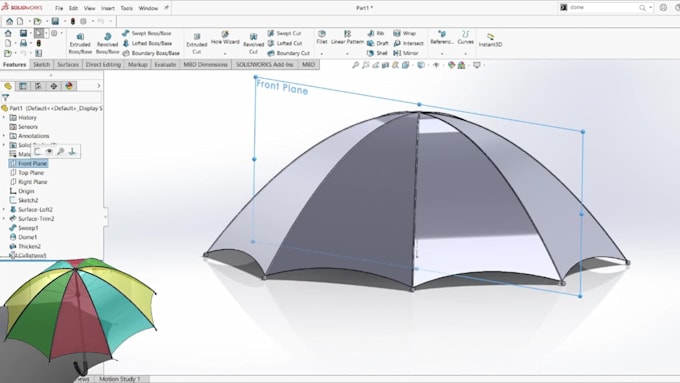Screen dimensions: 680x383
Task: Choose the Swept Cut feature
Action: pos(284,33)
